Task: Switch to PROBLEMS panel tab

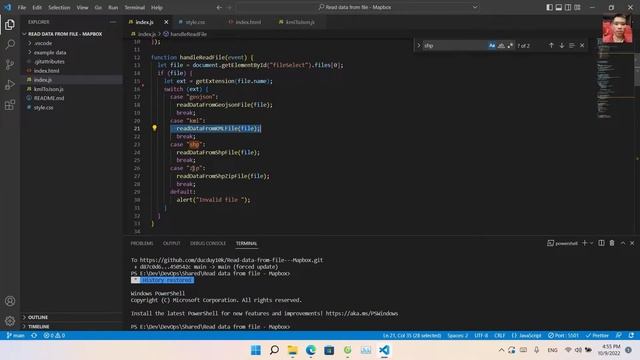Action: (142, 243)
